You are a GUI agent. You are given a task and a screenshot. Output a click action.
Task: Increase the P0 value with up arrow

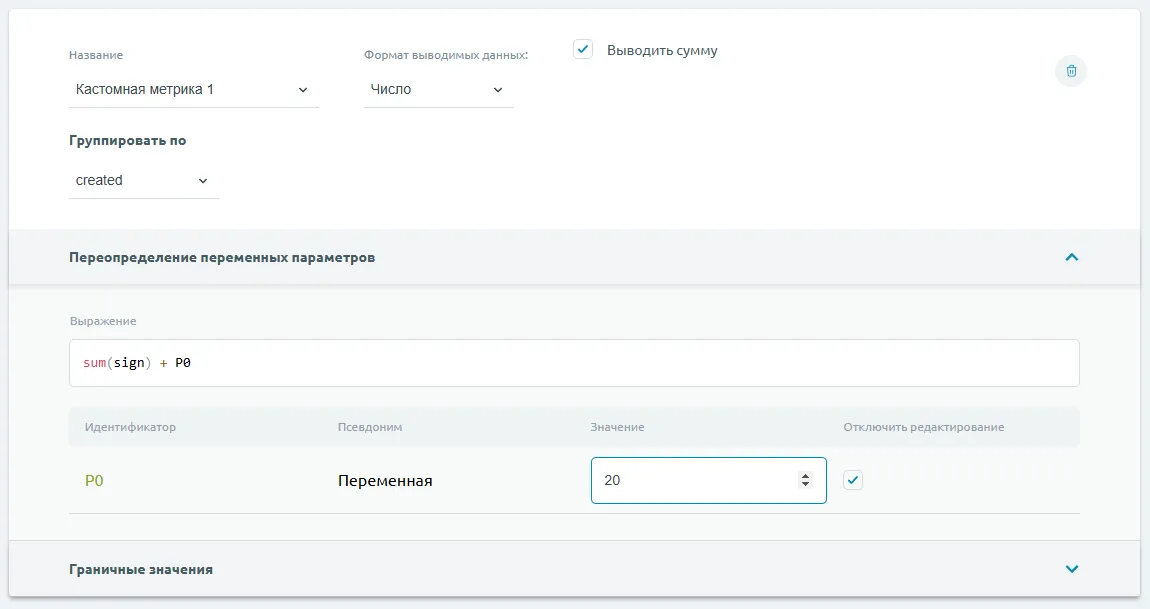click(x=805, y=476)
